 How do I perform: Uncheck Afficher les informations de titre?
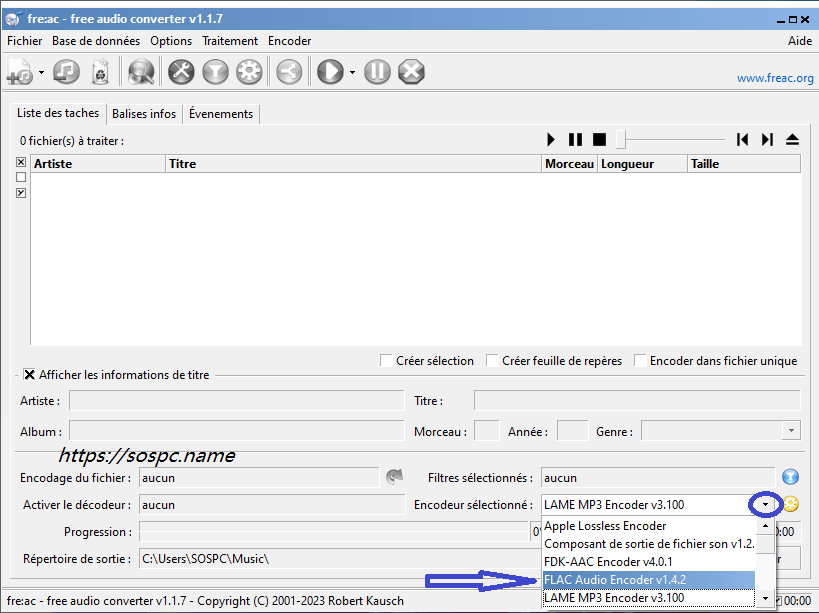30,375
